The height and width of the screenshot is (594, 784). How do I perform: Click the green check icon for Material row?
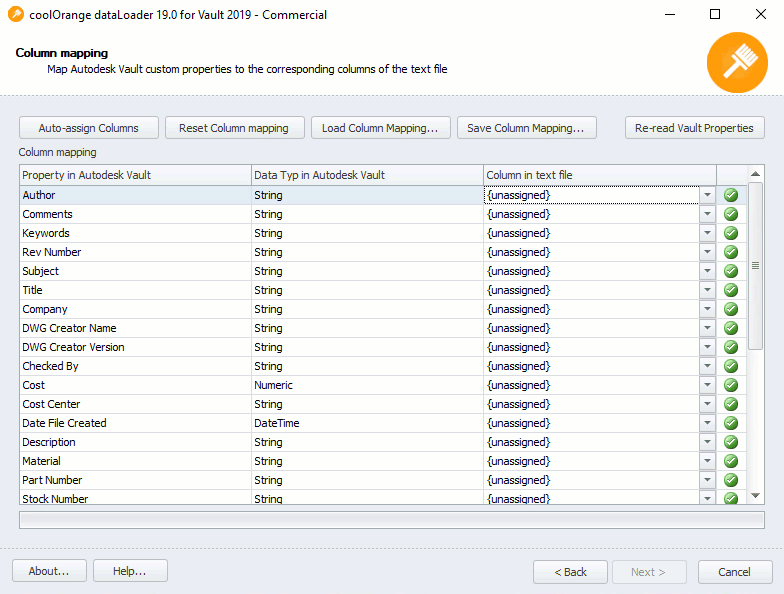(730, 461)
